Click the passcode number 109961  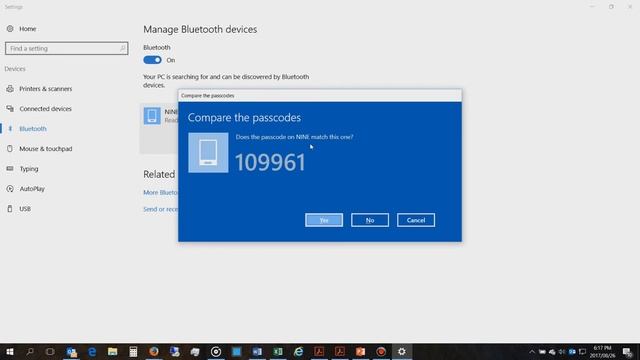(x=270, y=162)
